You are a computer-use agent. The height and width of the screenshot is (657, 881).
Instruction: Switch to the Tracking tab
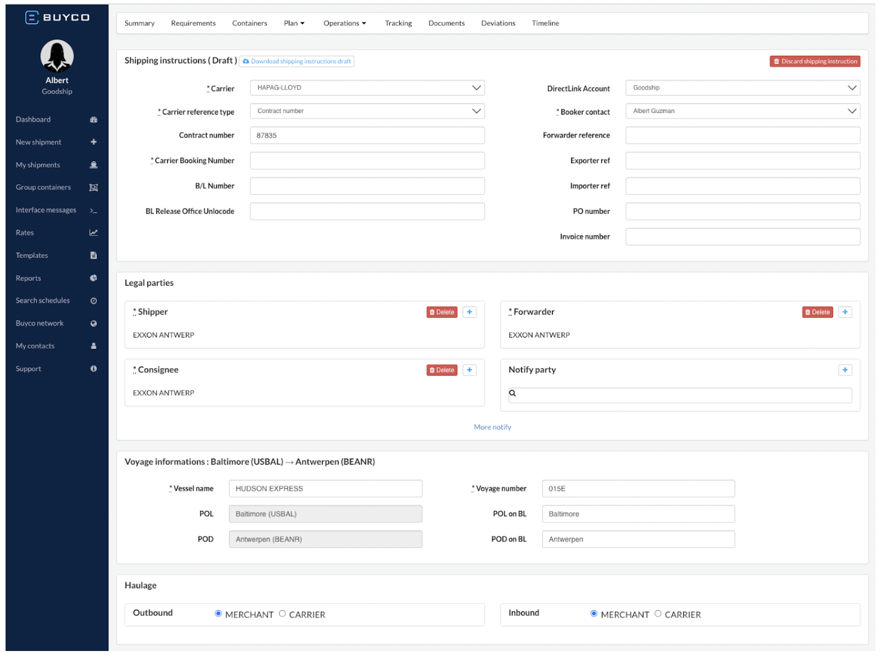398,23
